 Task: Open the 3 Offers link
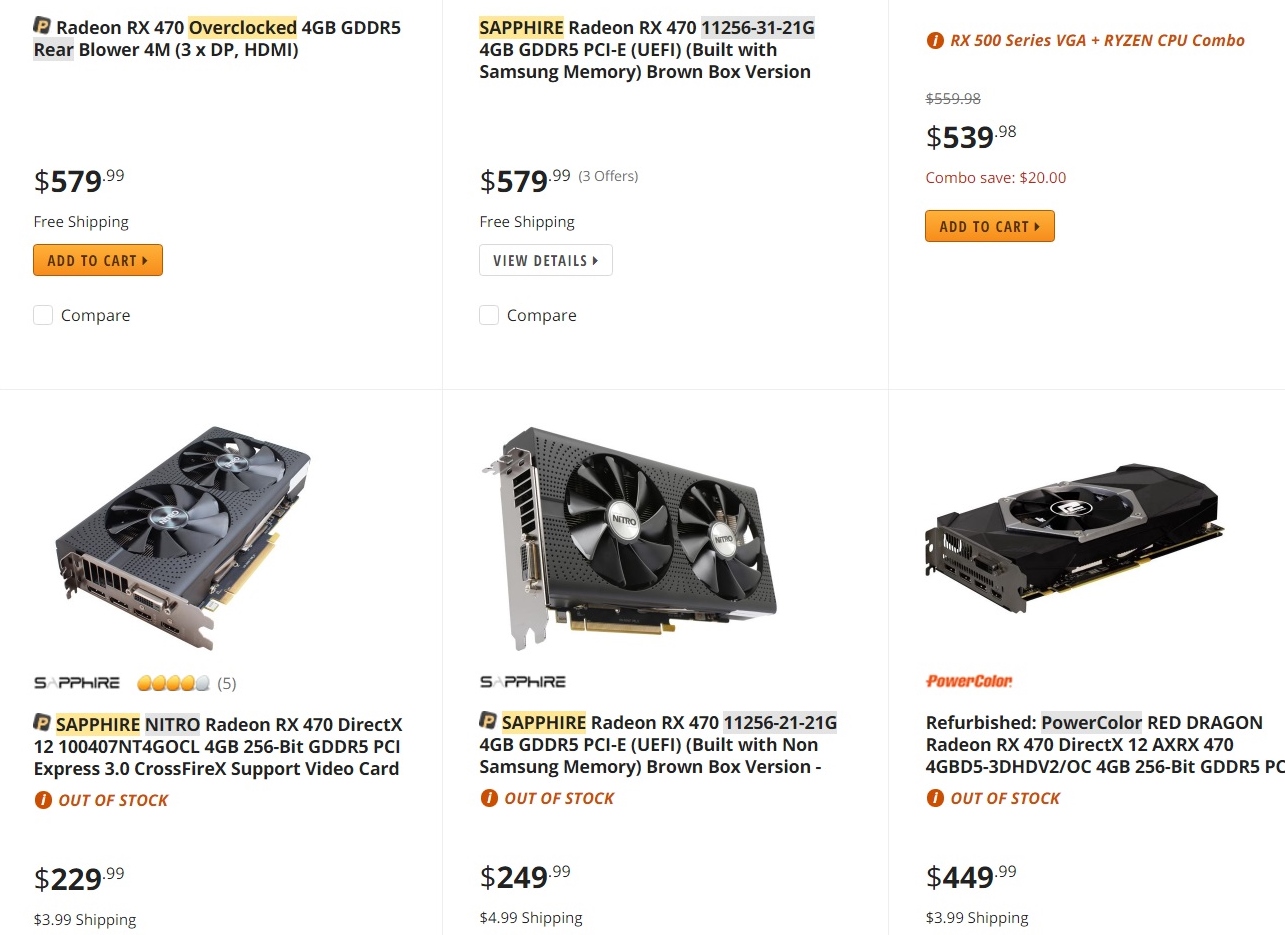(608, 176)
